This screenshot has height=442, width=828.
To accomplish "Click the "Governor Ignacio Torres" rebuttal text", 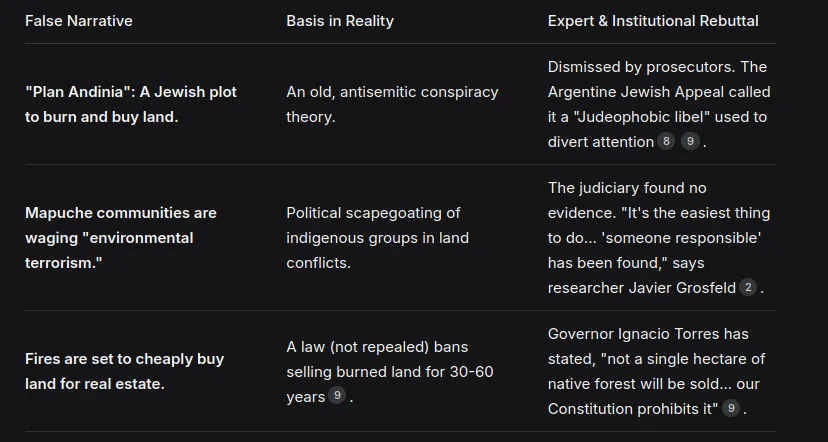I will pyautogui.click(x=648, y=334).
